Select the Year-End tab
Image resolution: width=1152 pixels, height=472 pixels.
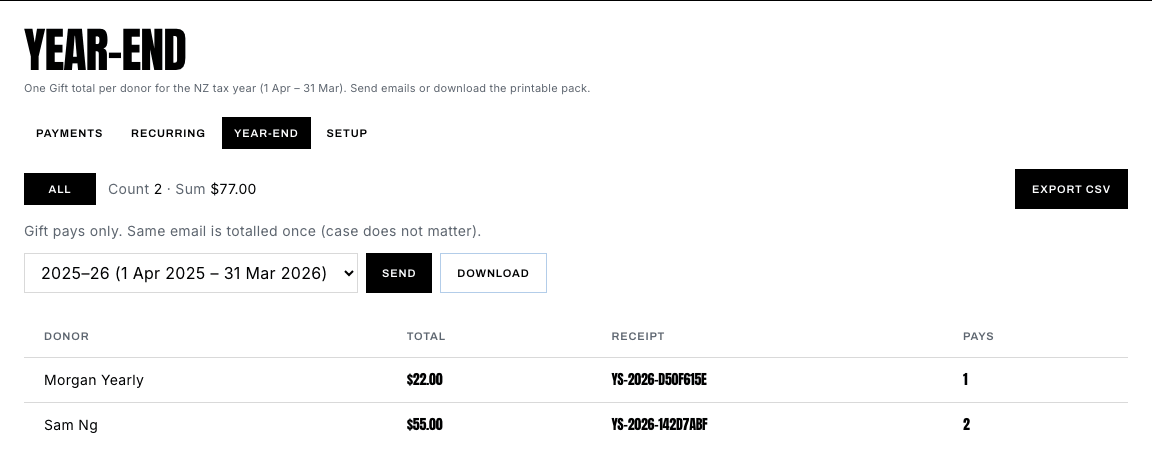pos(266,133)
